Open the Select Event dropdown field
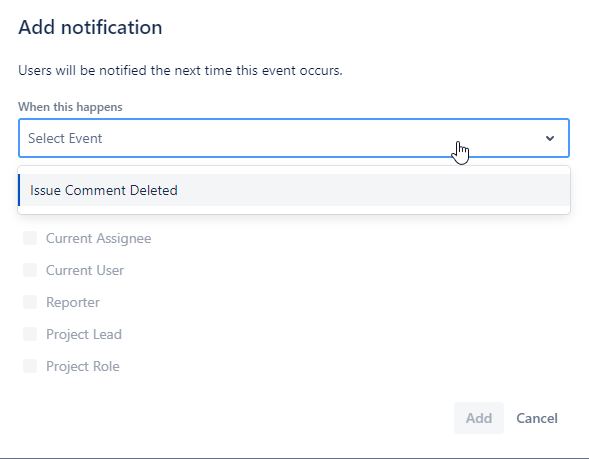 [x=294, y=138]
